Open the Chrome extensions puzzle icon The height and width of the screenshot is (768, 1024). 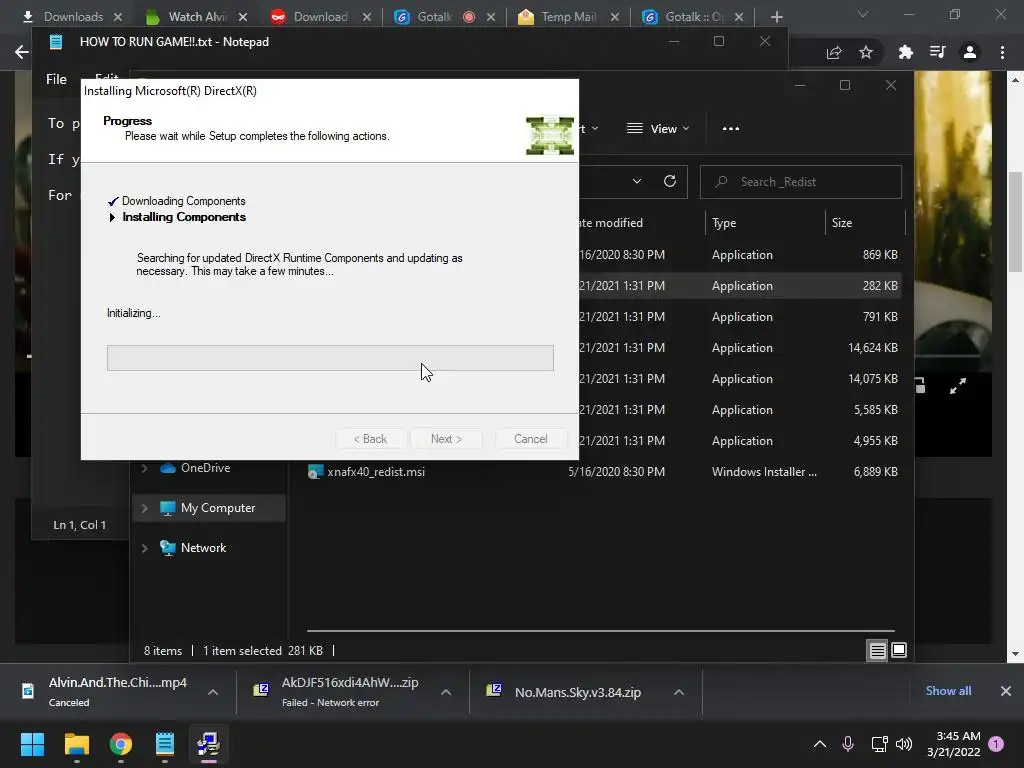[905, 52]
